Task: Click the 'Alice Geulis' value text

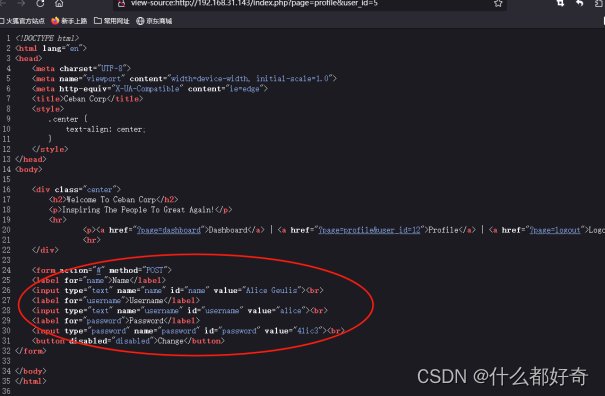Action: pos(272,290)
